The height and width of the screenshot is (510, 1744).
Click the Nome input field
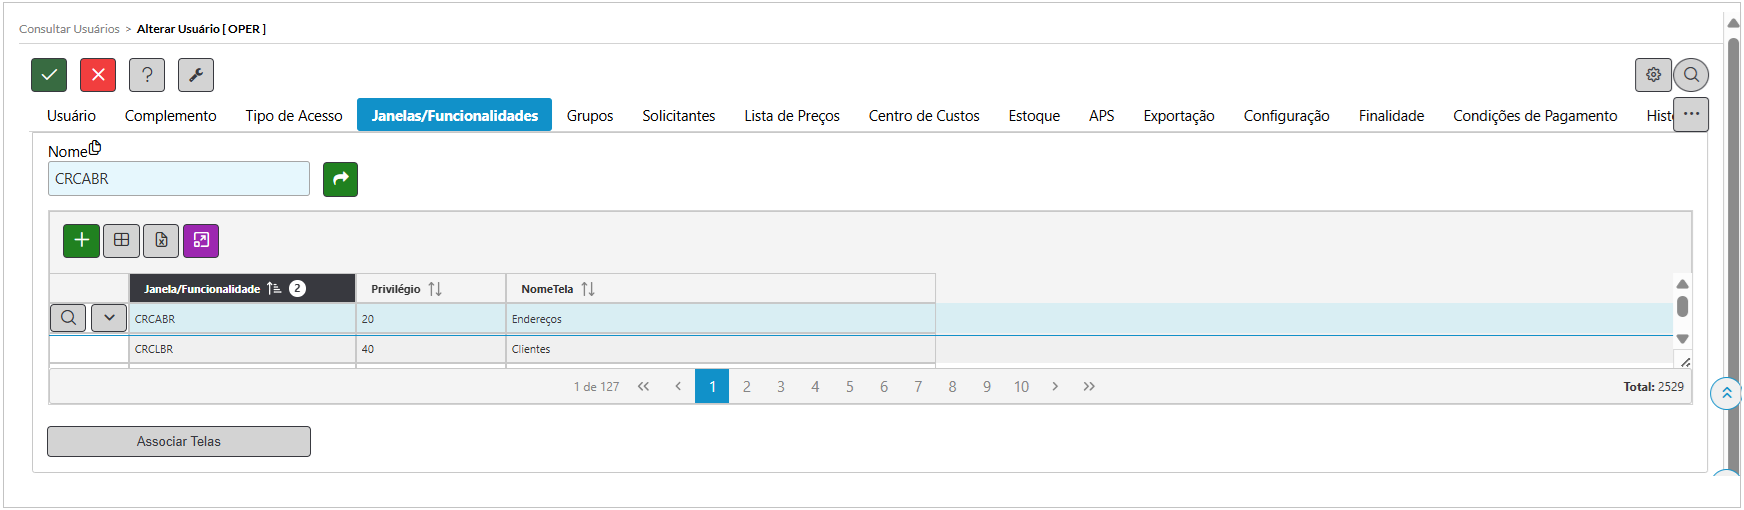[179, 179]
